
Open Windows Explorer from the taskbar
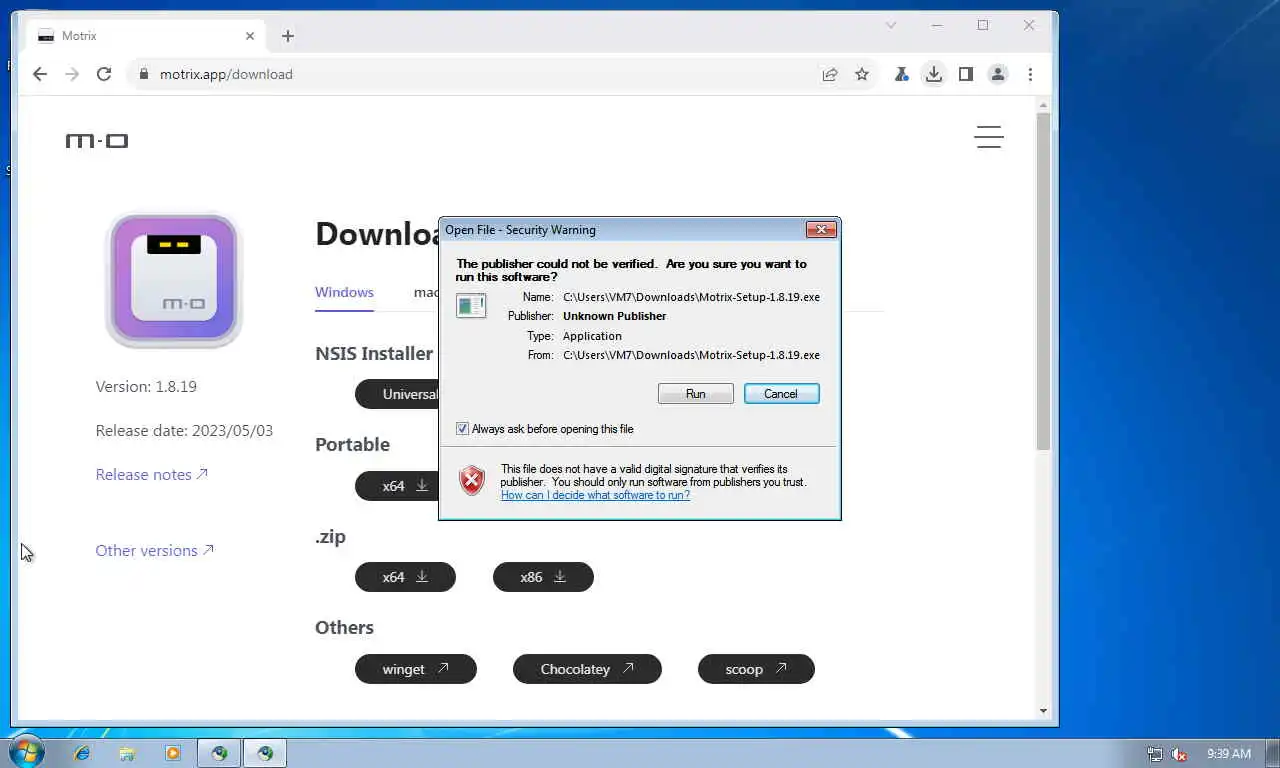pos(127,753)
